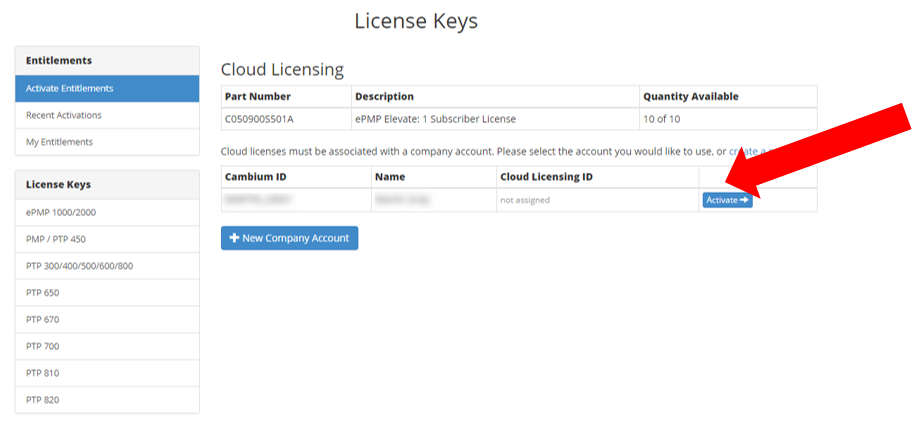This screenshot has height=422, width=919.
Task: Click the create account link in description
Action: [744, 151]
